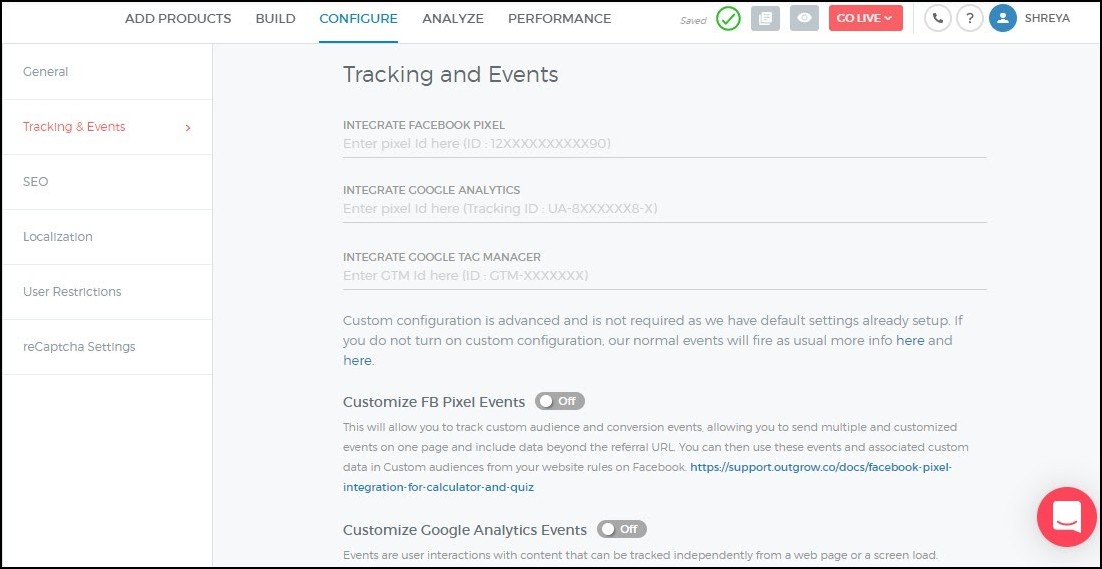The width and height of the screenshot is (1102, 569).
Task: Click the phone call icon
Action: [x=937, y=19]
